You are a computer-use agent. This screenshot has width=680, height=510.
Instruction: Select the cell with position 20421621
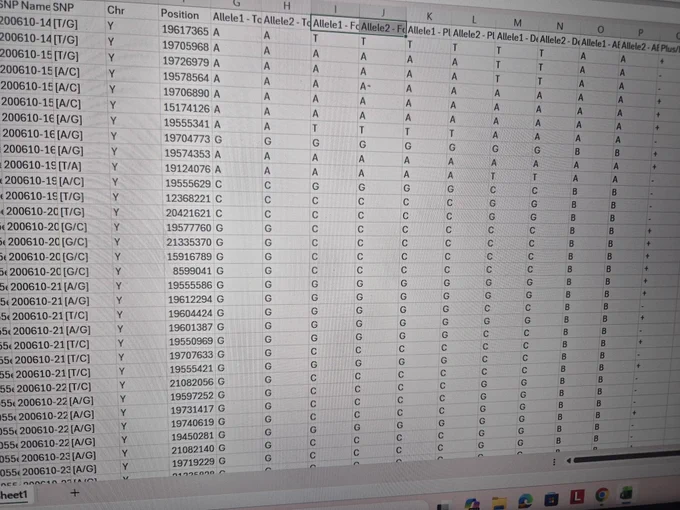point(189,213)
